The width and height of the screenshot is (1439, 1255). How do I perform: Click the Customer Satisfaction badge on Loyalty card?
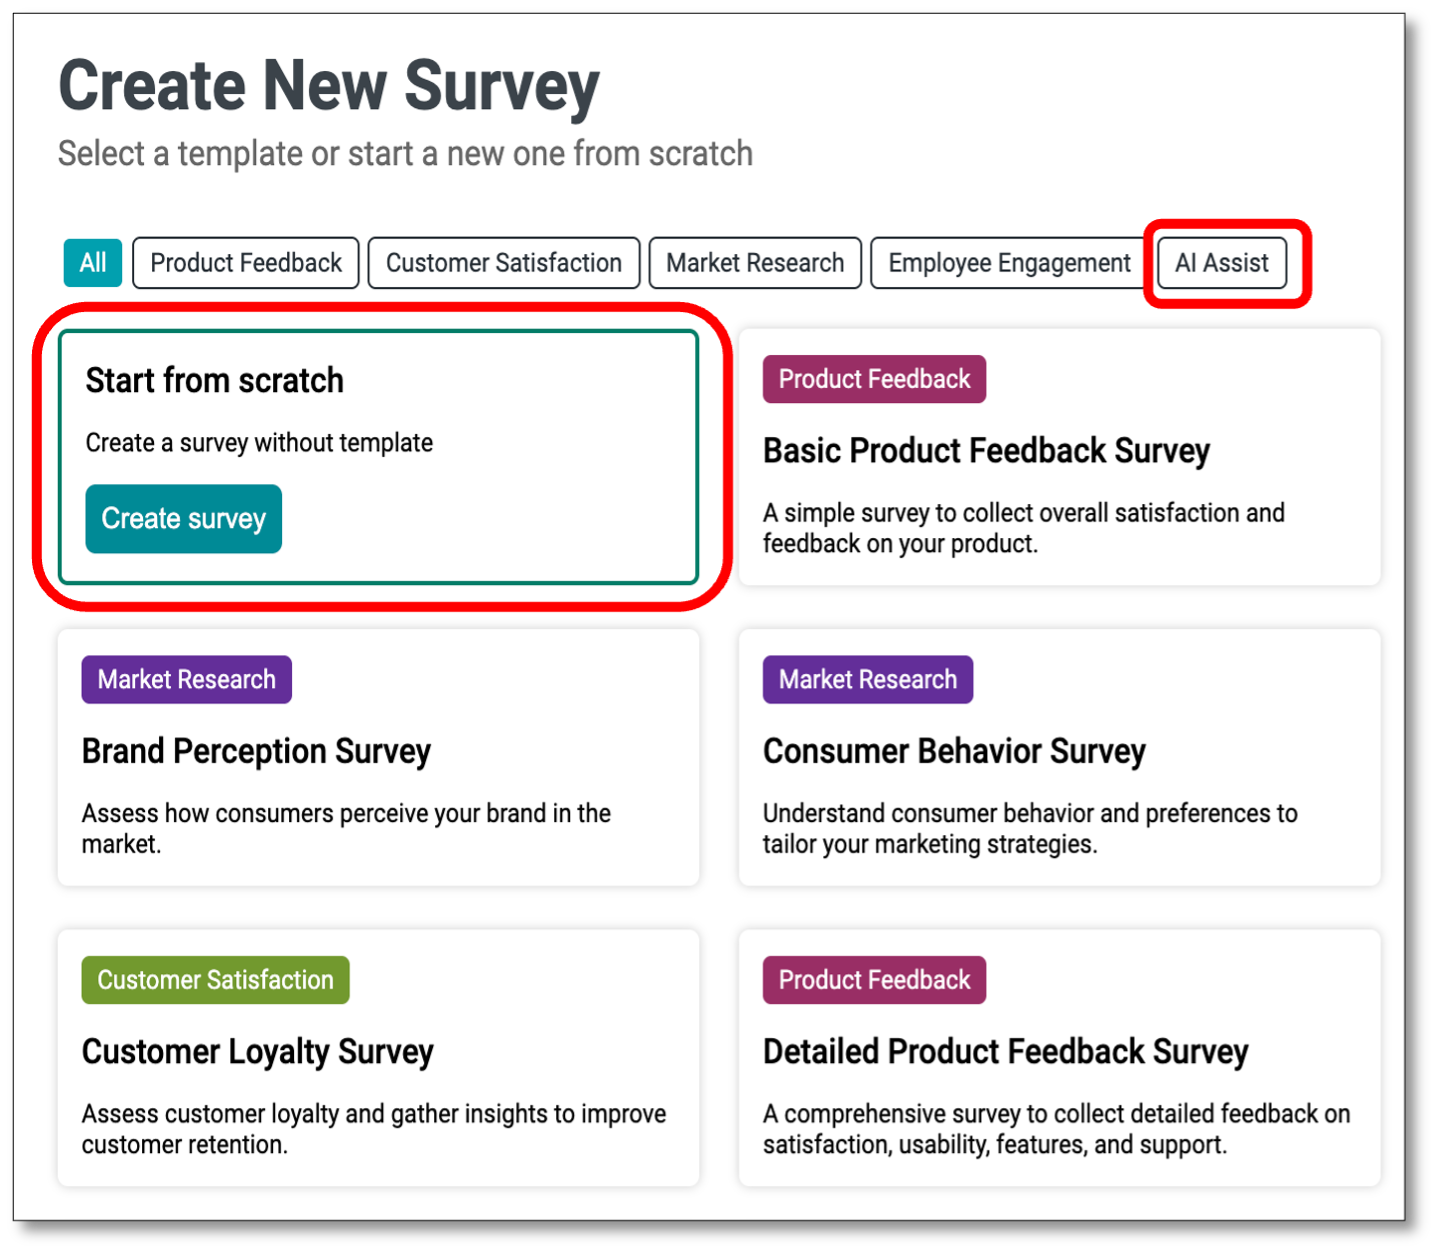214,979
